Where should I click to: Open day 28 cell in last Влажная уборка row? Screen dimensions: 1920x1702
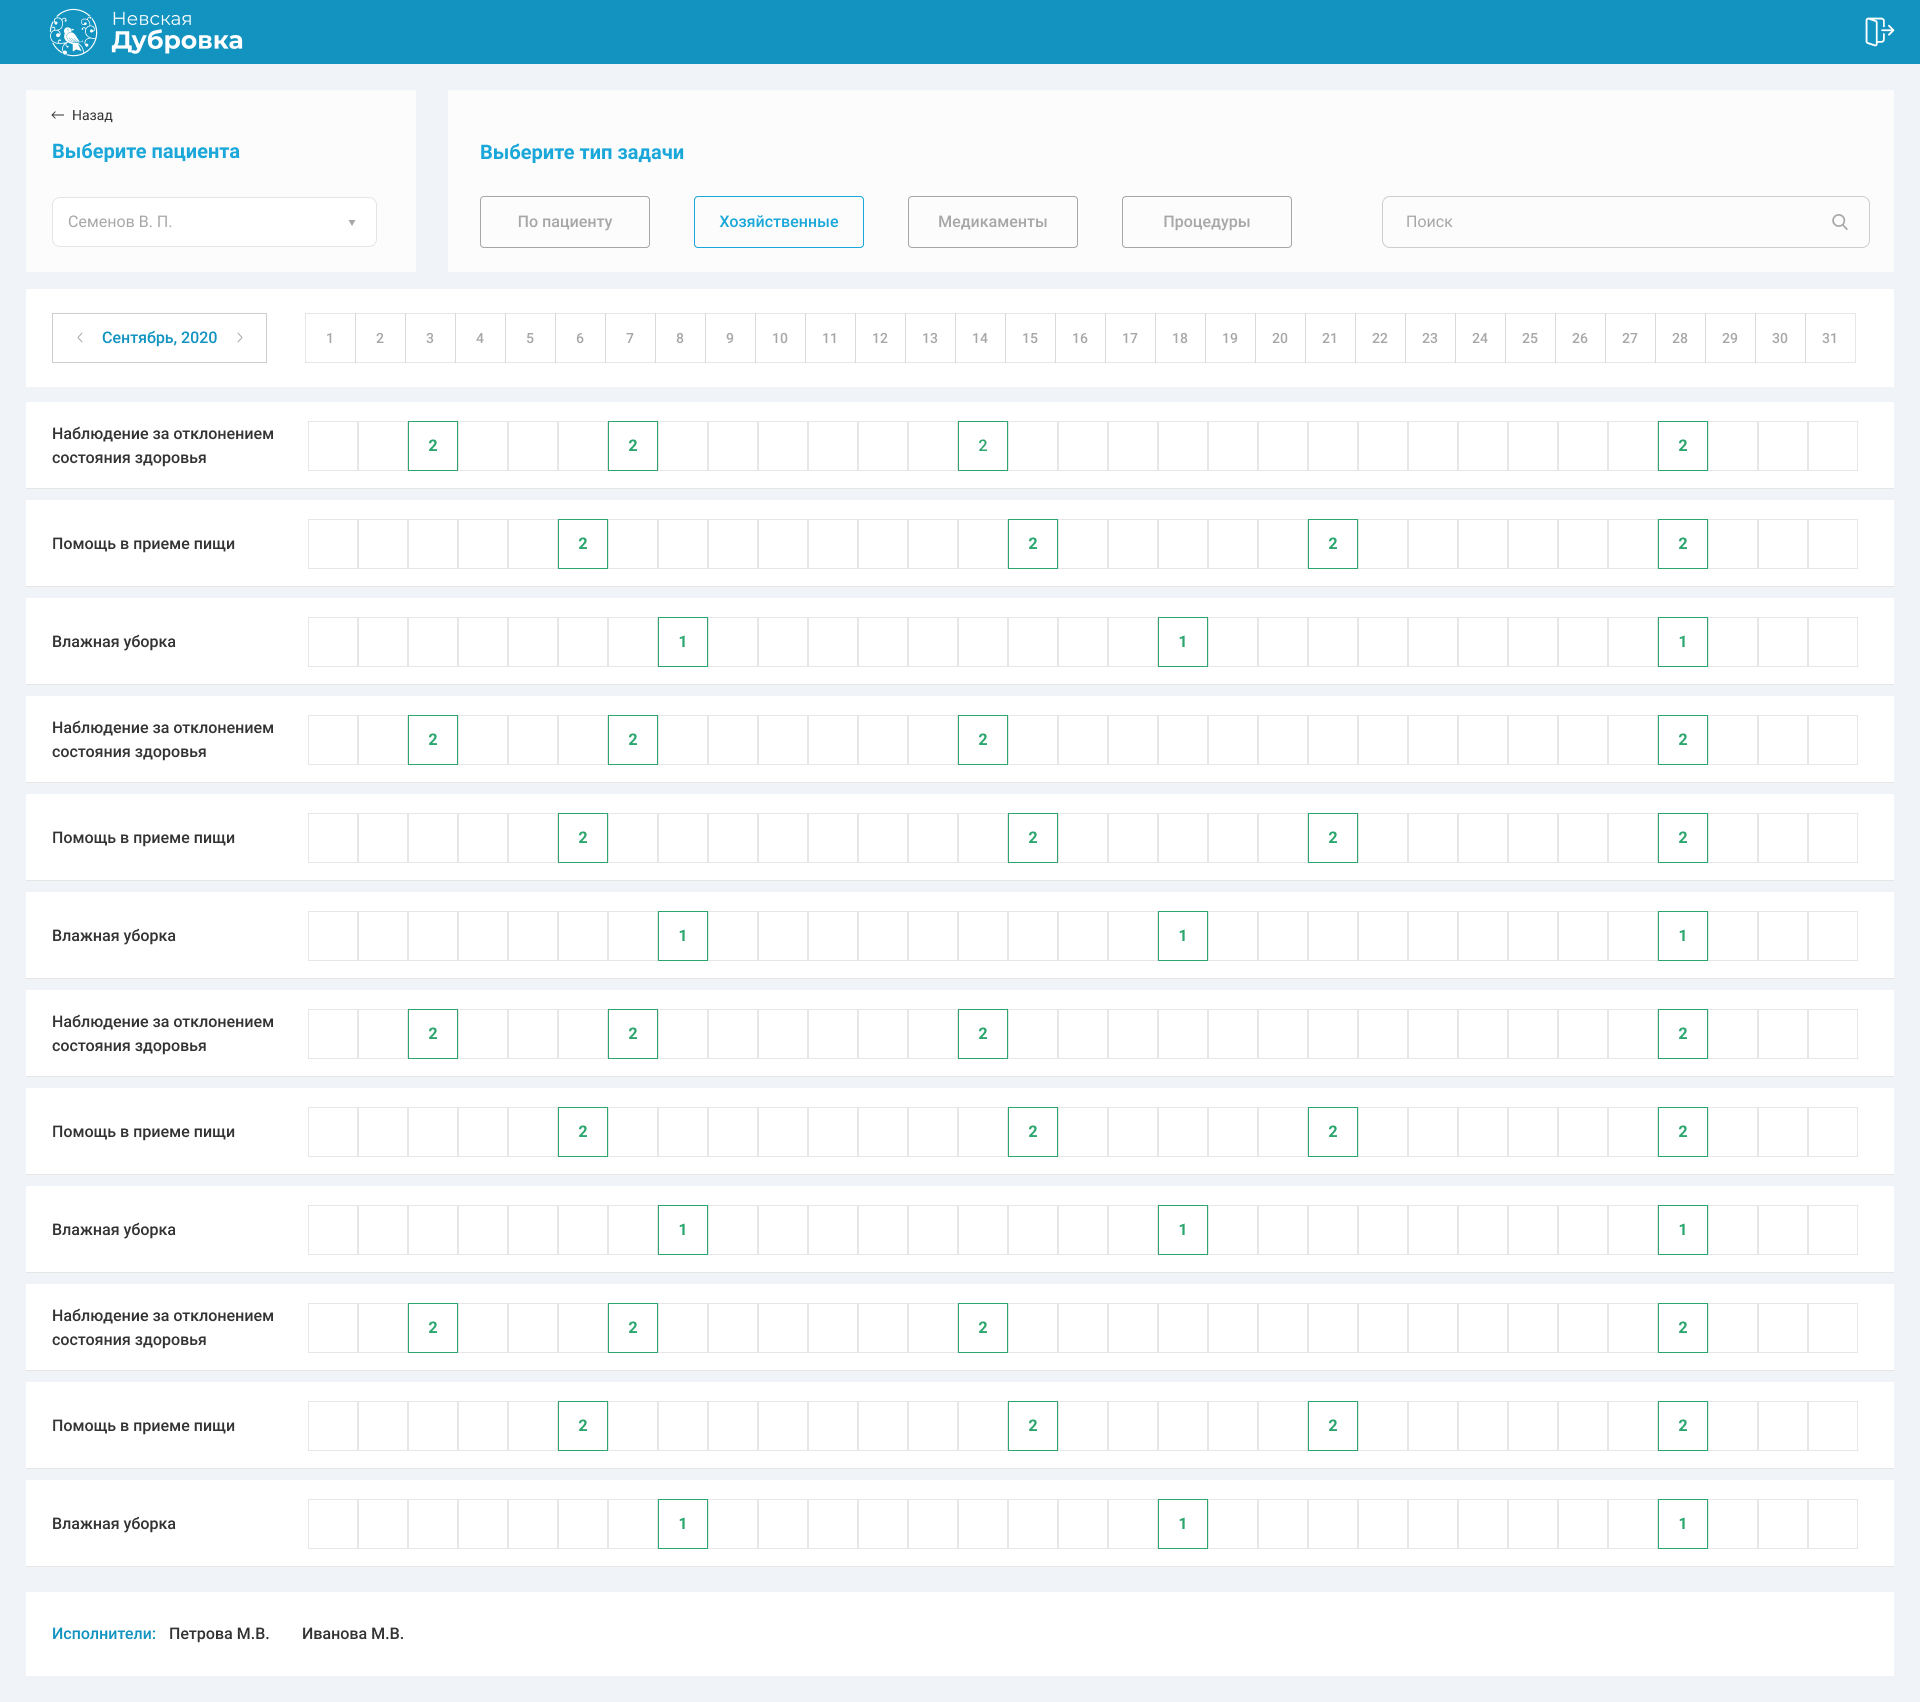pyautogui.click(x=1683, y=1524)
